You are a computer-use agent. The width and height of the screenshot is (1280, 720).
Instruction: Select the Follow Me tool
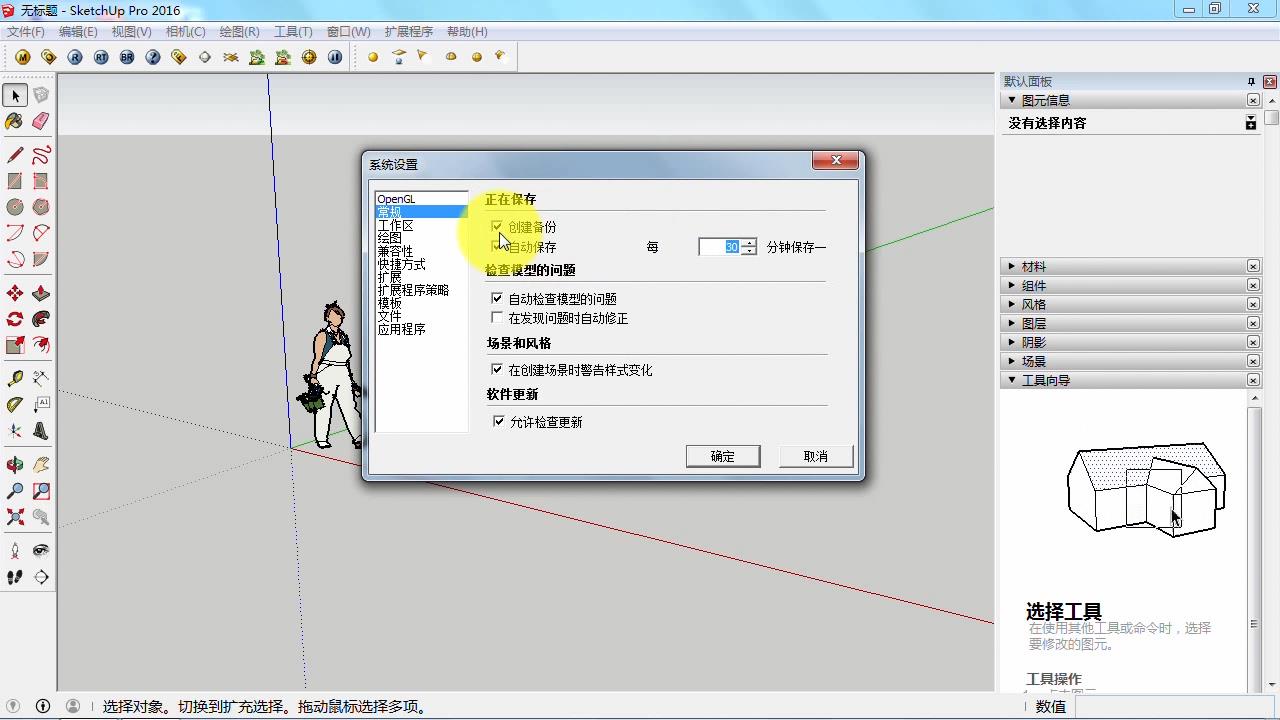pos(41,319)
